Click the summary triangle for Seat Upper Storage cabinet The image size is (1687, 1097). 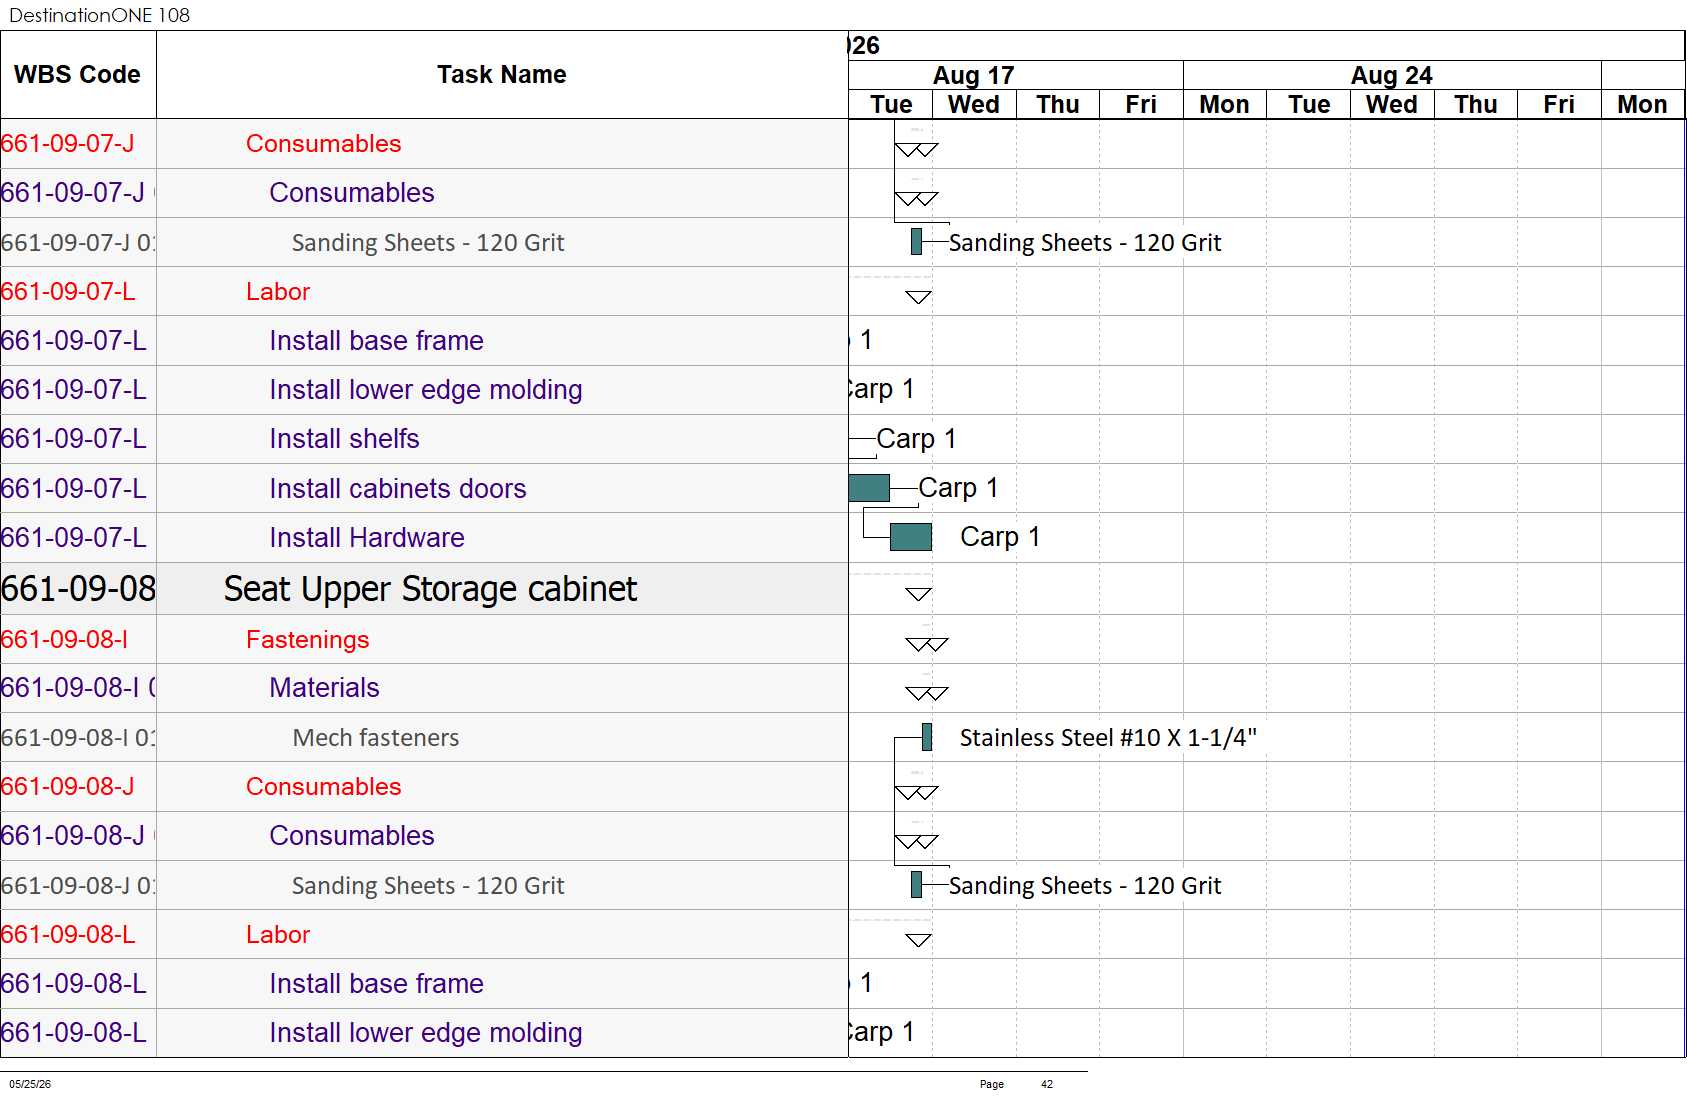[x=918, y=594]
